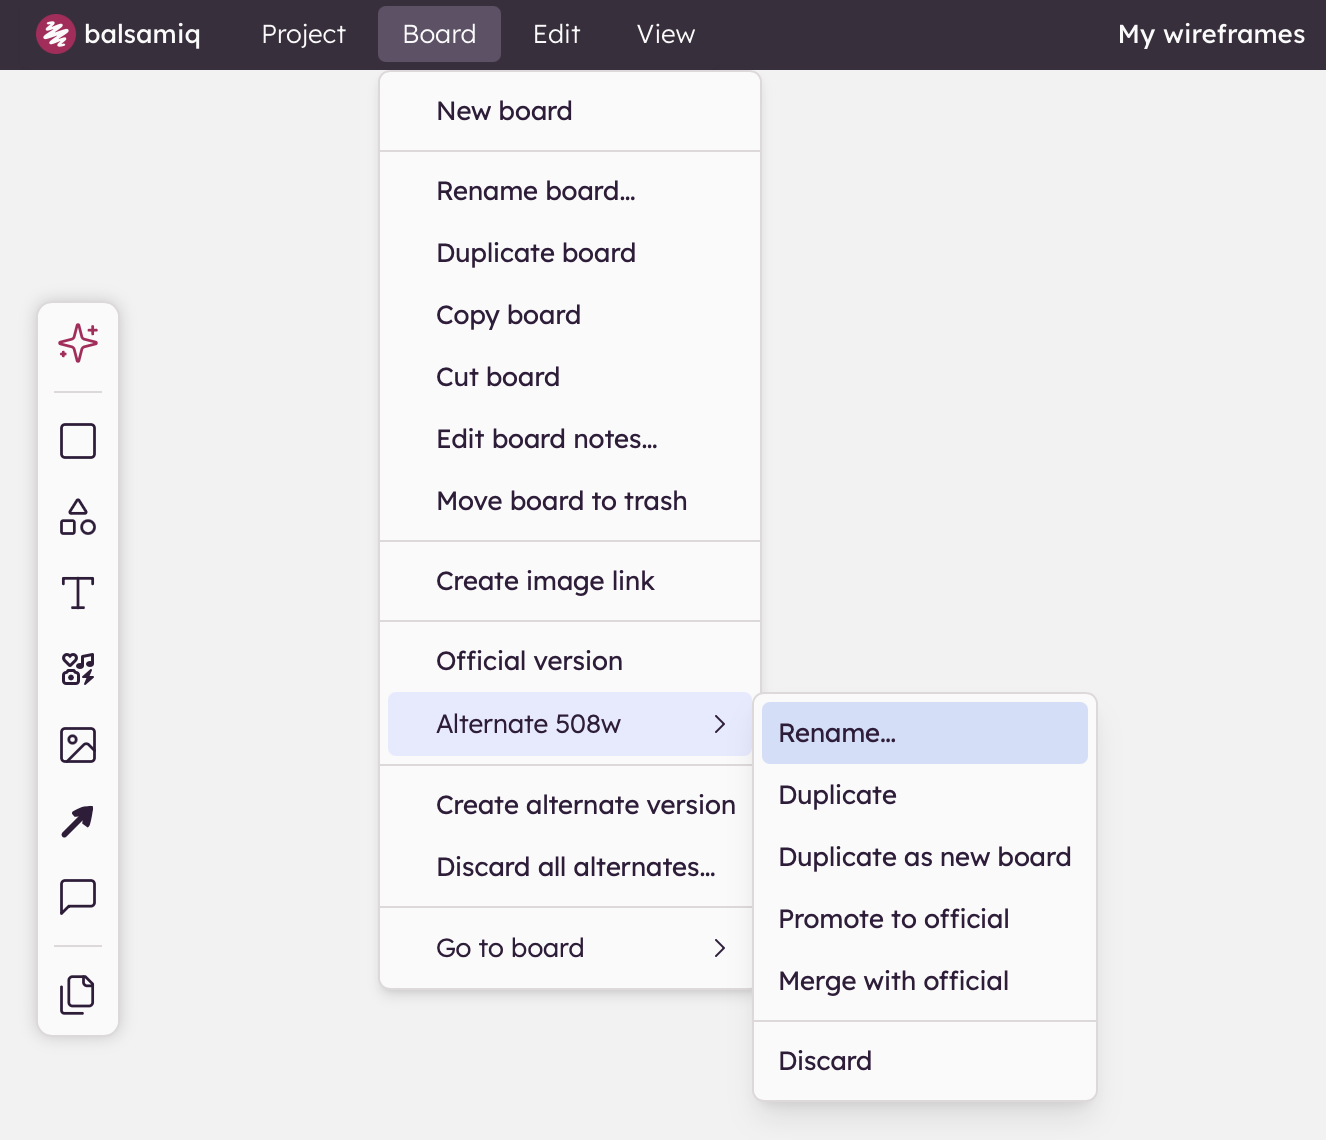Select Duplicate as new board
The width and height of the screenshot is (1326, 1140).
[925, 857]
